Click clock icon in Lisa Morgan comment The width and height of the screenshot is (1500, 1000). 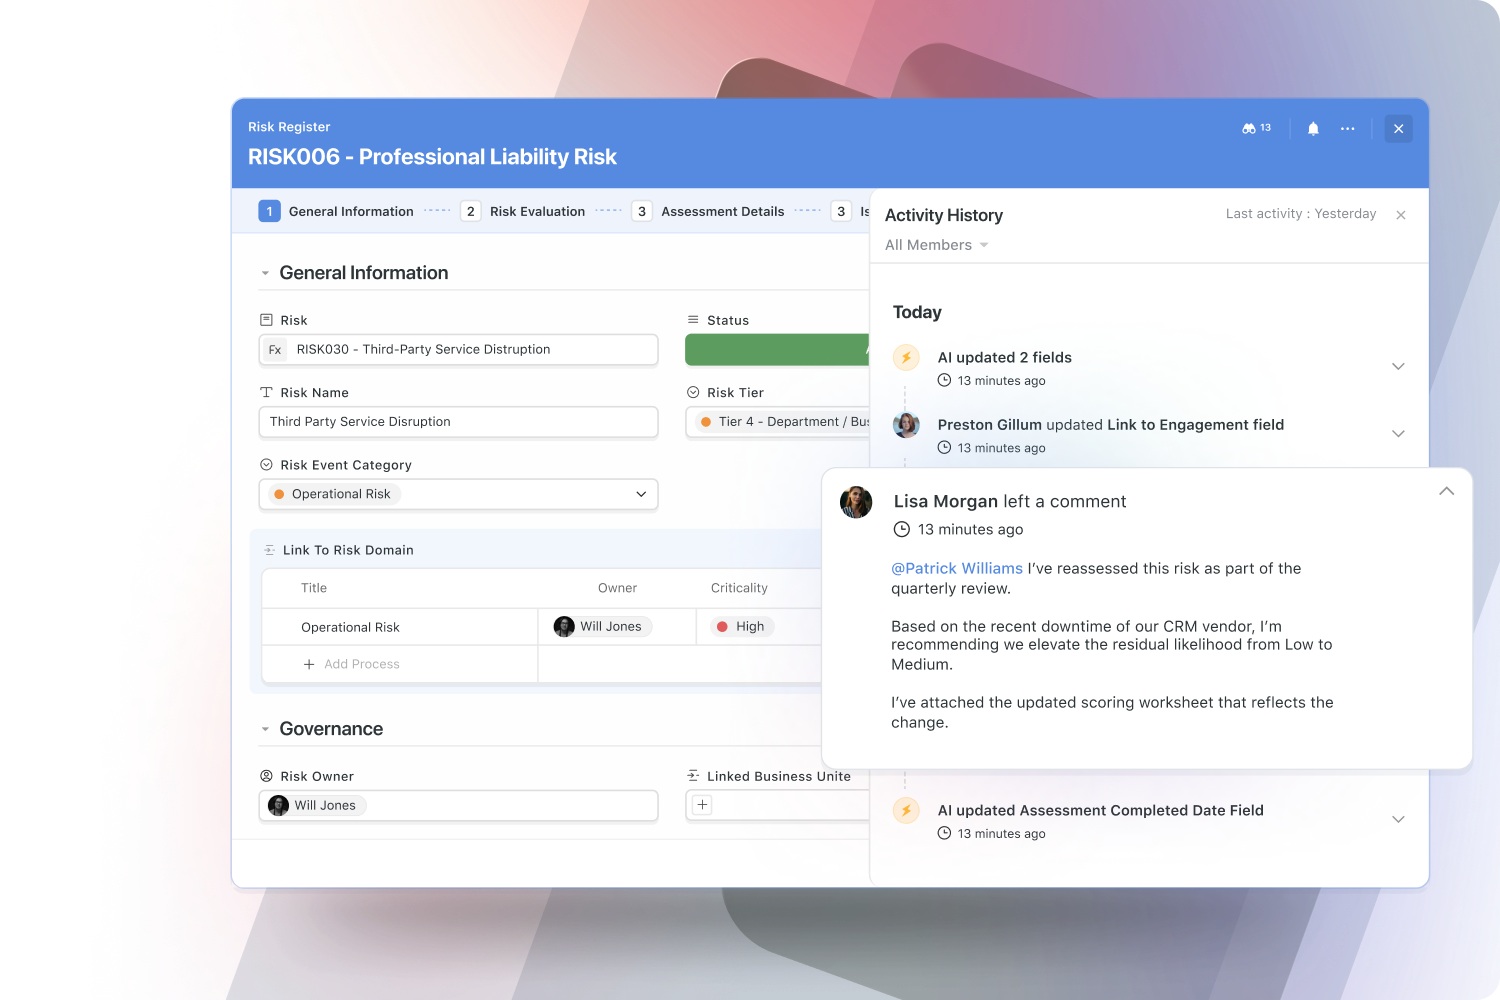[902, 529]
